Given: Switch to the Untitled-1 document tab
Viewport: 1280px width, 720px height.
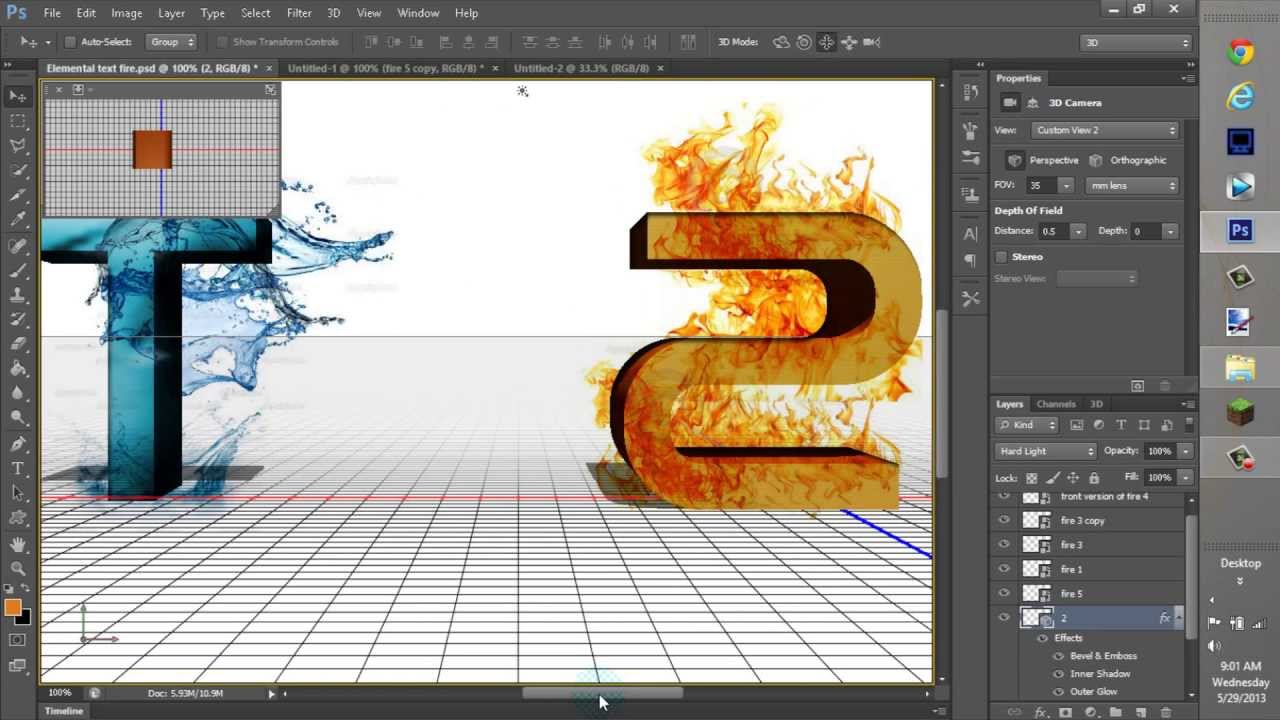Looking at the screenshot, I should click(385, 68).
